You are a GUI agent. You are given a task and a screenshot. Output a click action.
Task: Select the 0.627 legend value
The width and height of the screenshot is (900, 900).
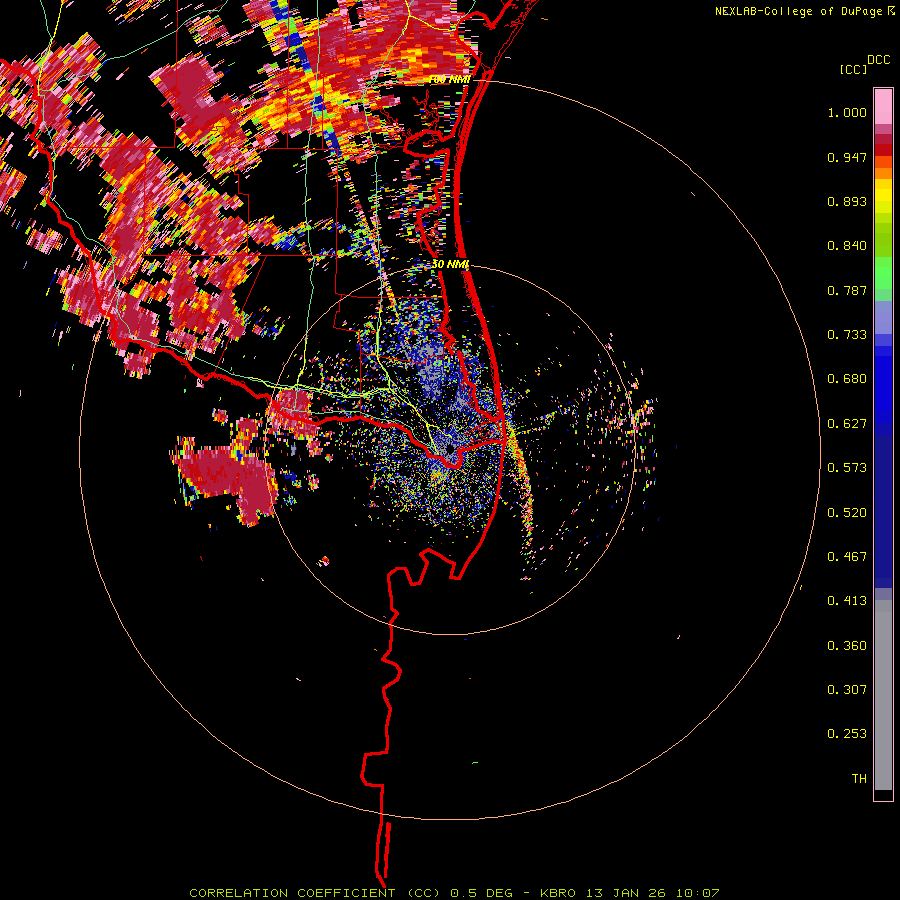pyautogui.click(x=847, y=424)
